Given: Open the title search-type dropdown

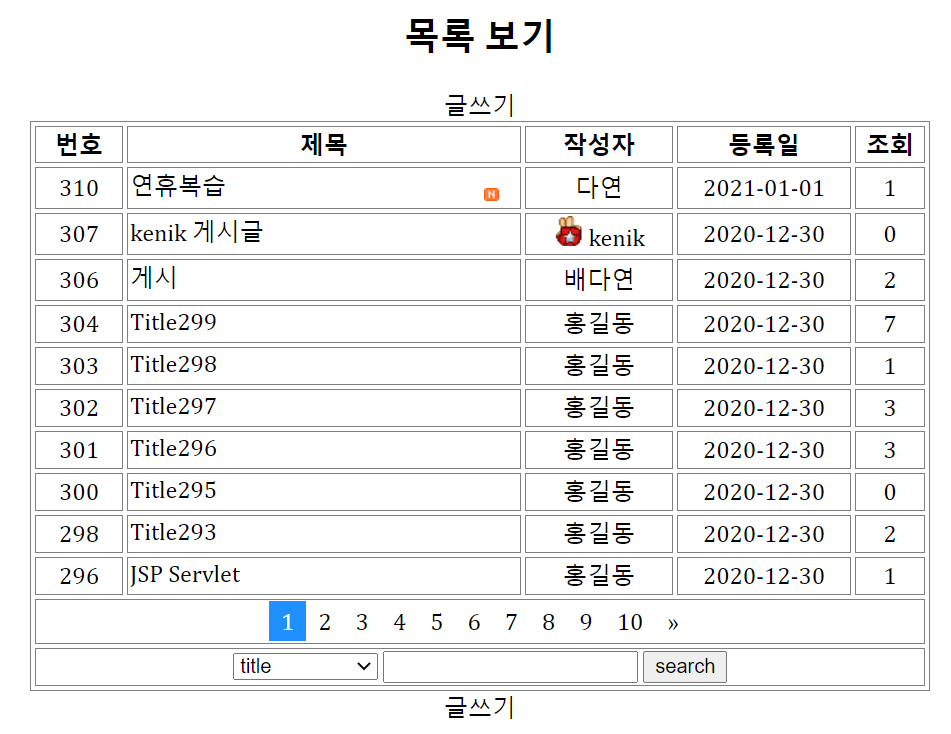Looking at the screenshot, I should point(305,666).
